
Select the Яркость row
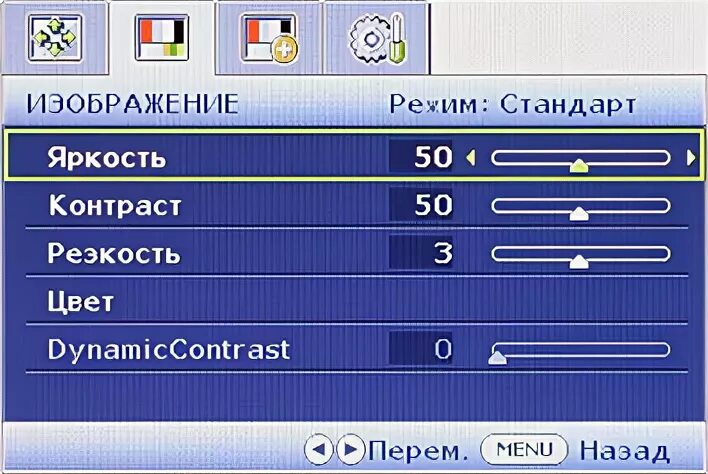(354, 156)
